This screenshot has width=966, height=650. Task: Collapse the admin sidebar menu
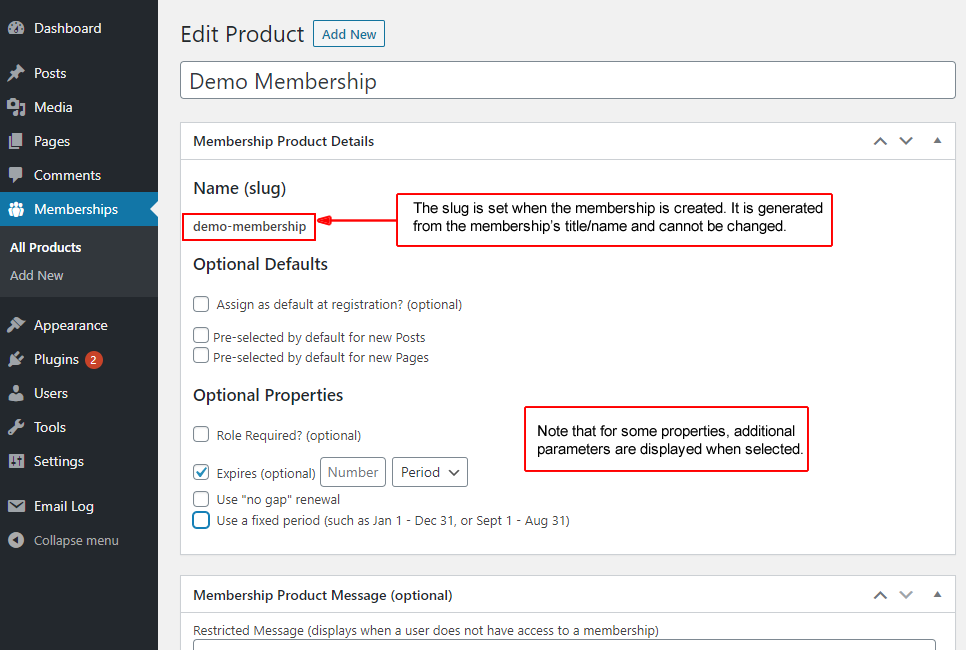tap(76, 540)
